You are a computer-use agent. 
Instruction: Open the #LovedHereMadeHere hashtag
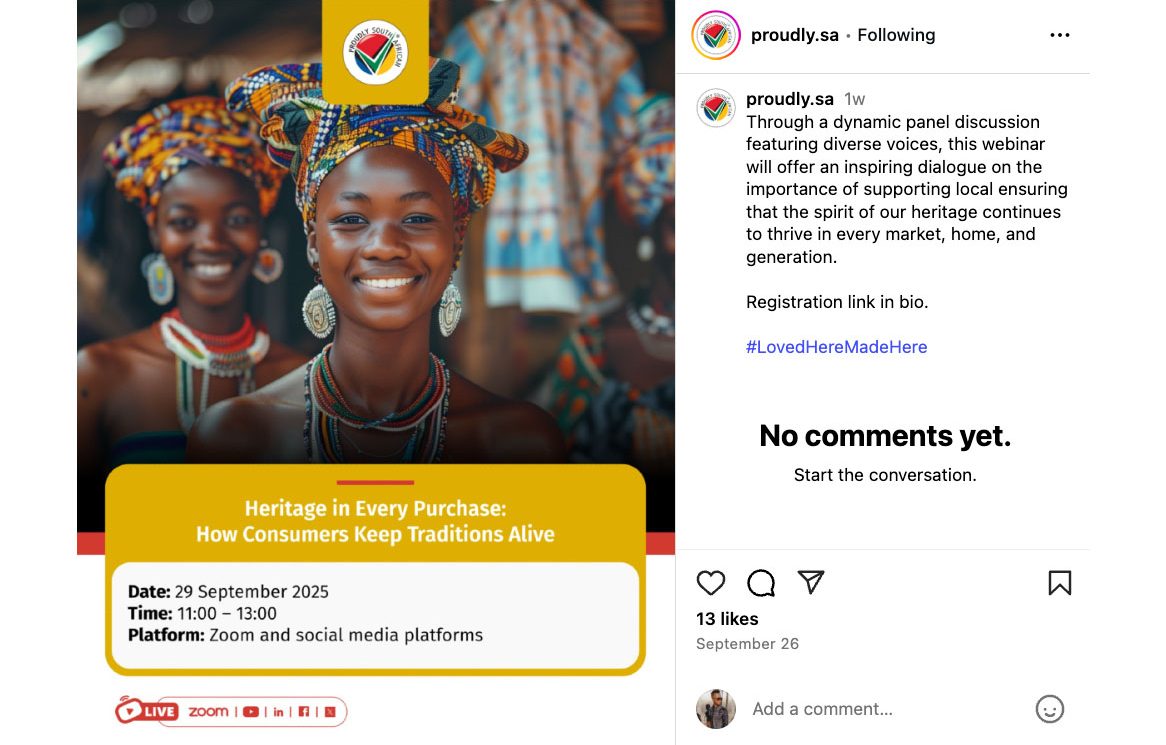pyautogui.click(x=837, y=347)
